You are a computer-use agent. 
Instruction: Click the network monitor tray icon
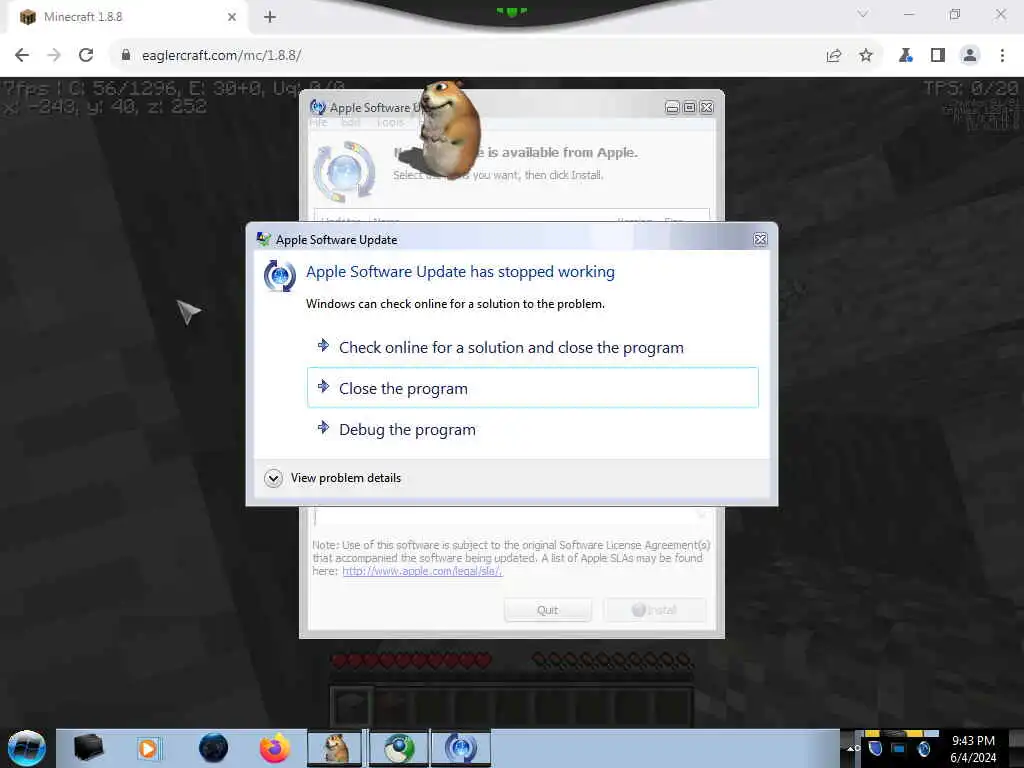[899, 748]
